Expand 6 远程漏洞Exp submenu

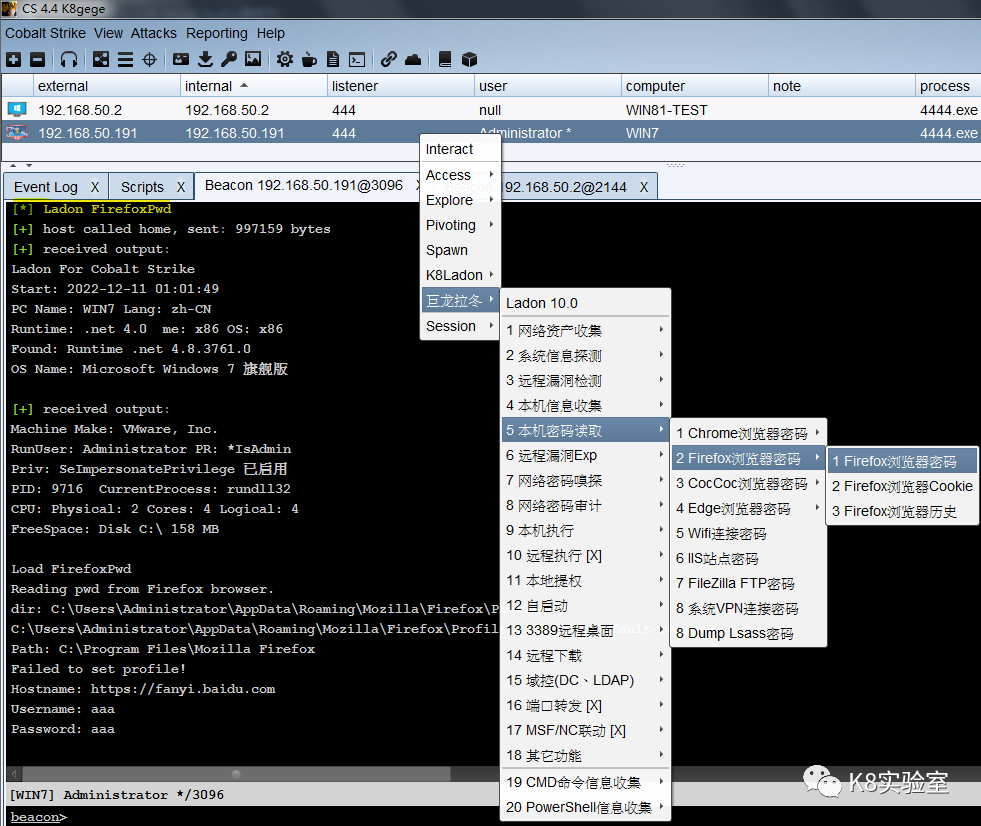tap(585, 456)
